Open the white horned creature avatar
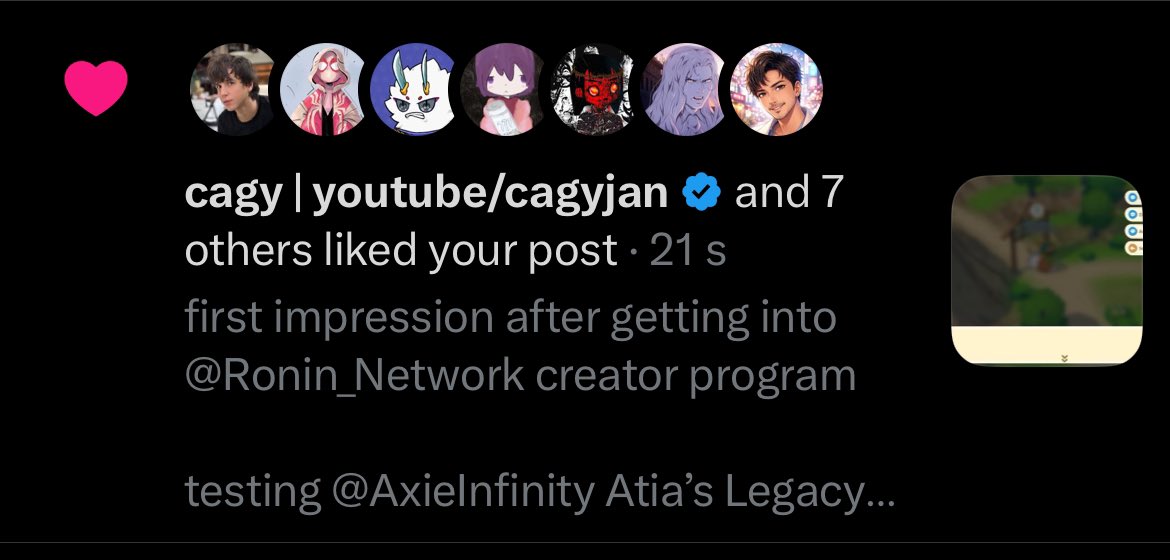 [x=415, y=89]
